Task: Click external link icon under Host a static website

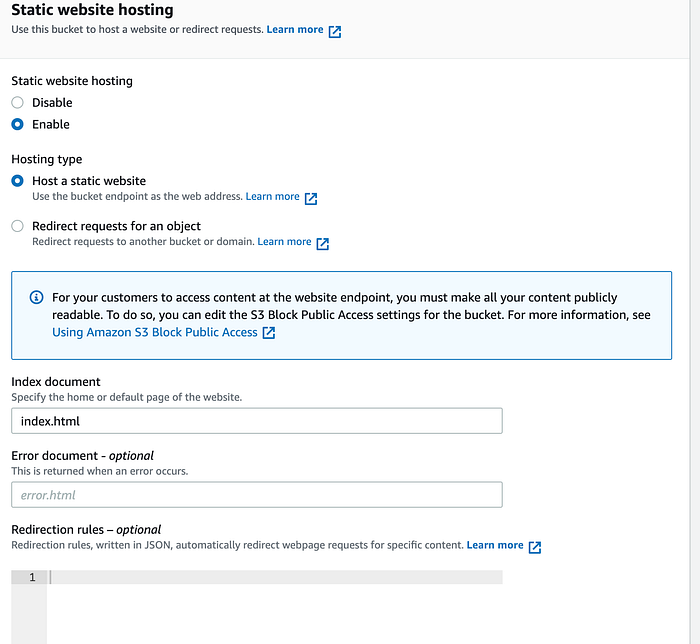Action: 311,199
